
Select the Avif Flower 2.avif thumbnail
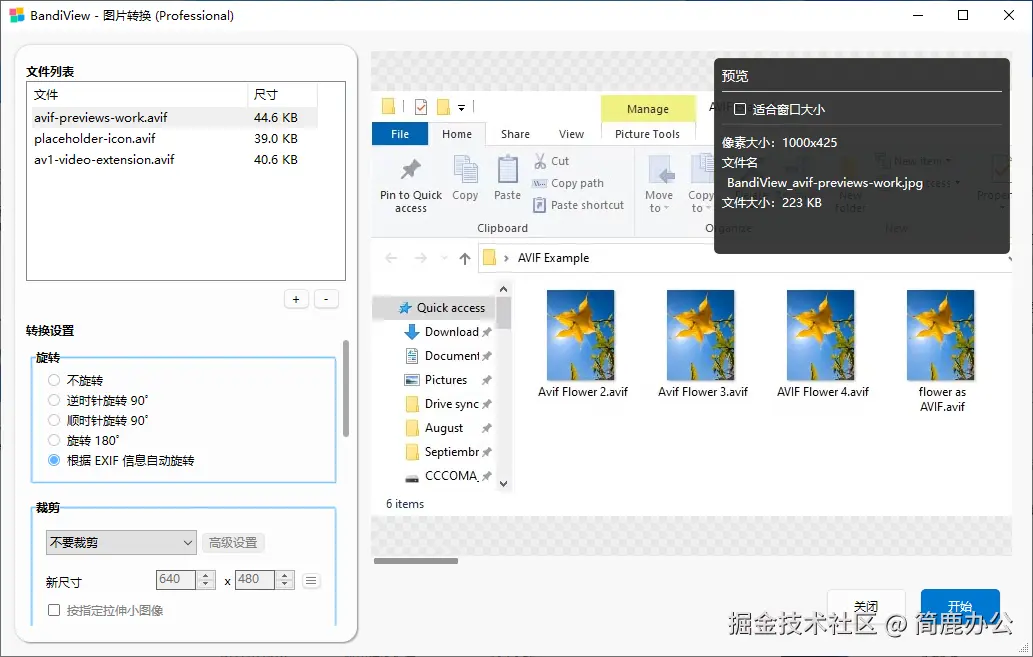tap(581, 335)
